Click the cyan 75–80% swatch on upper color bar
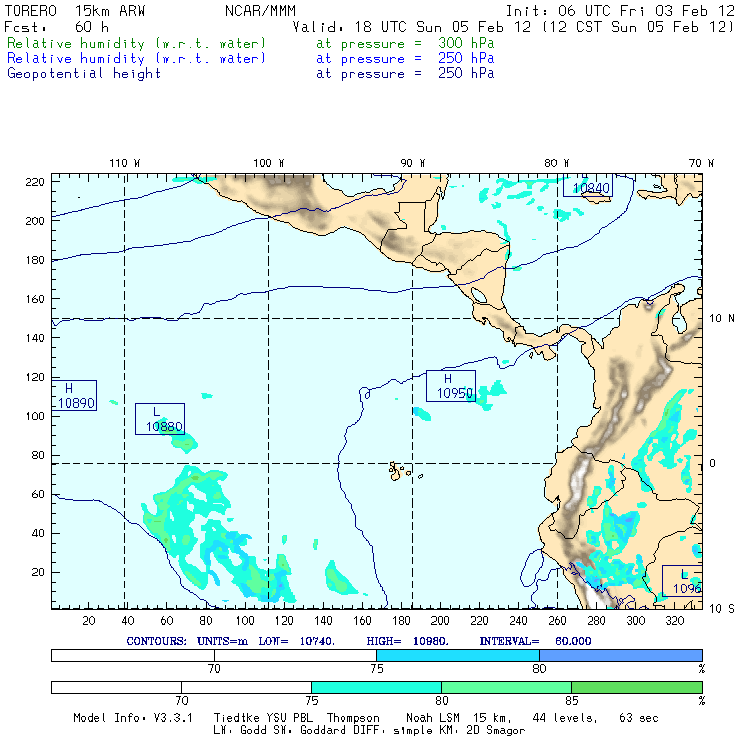The width and height of the screenshot is (740, 740). [458, 655]
